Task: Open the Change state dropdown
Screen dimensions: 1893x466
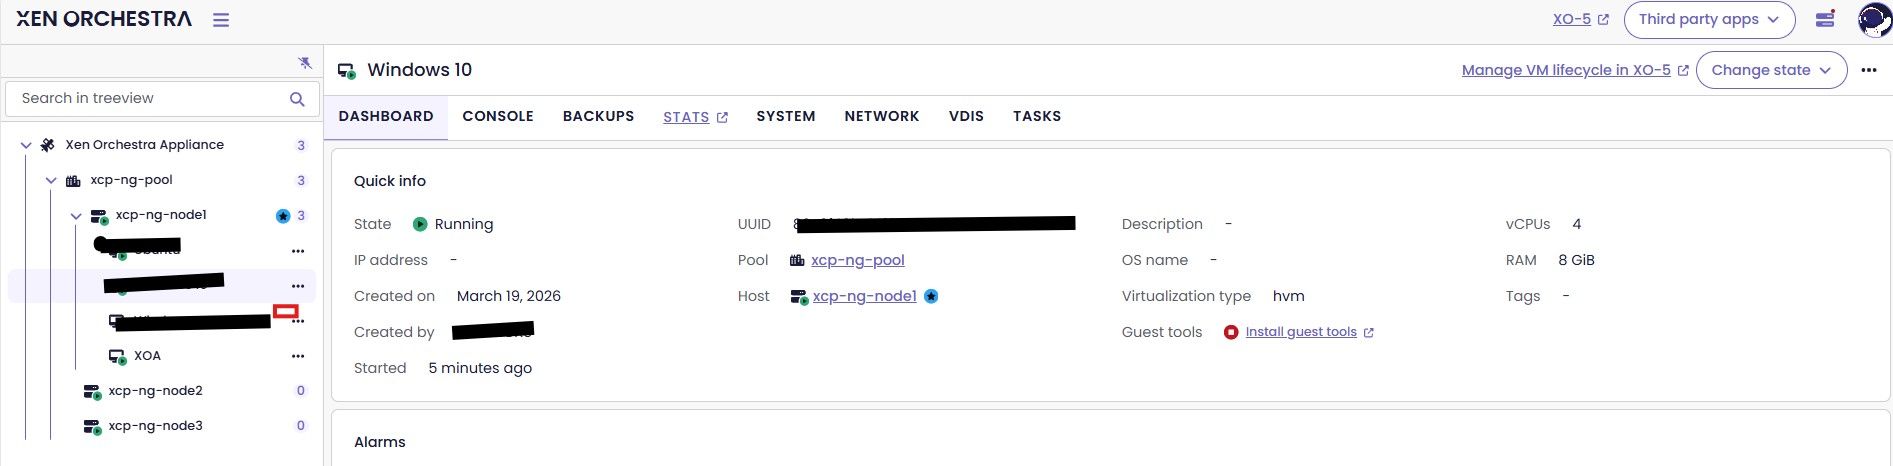Action: [1771, 70]
